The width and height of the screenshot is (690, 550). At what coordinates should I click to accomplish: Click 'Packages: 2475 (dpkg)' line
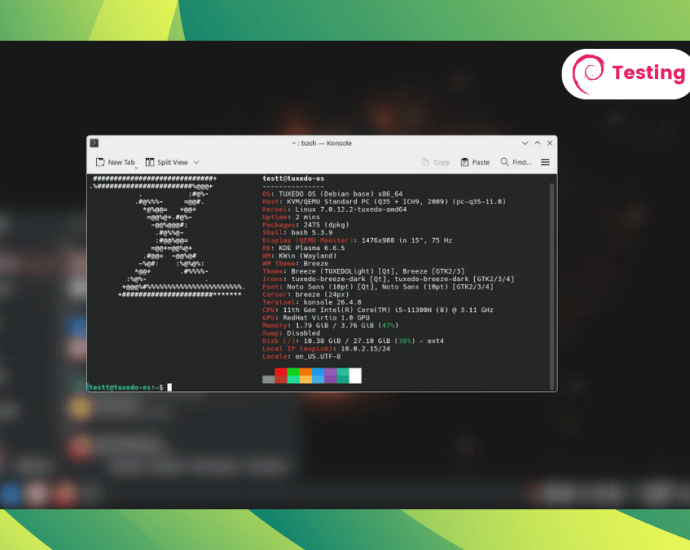(x=305, y=225)
